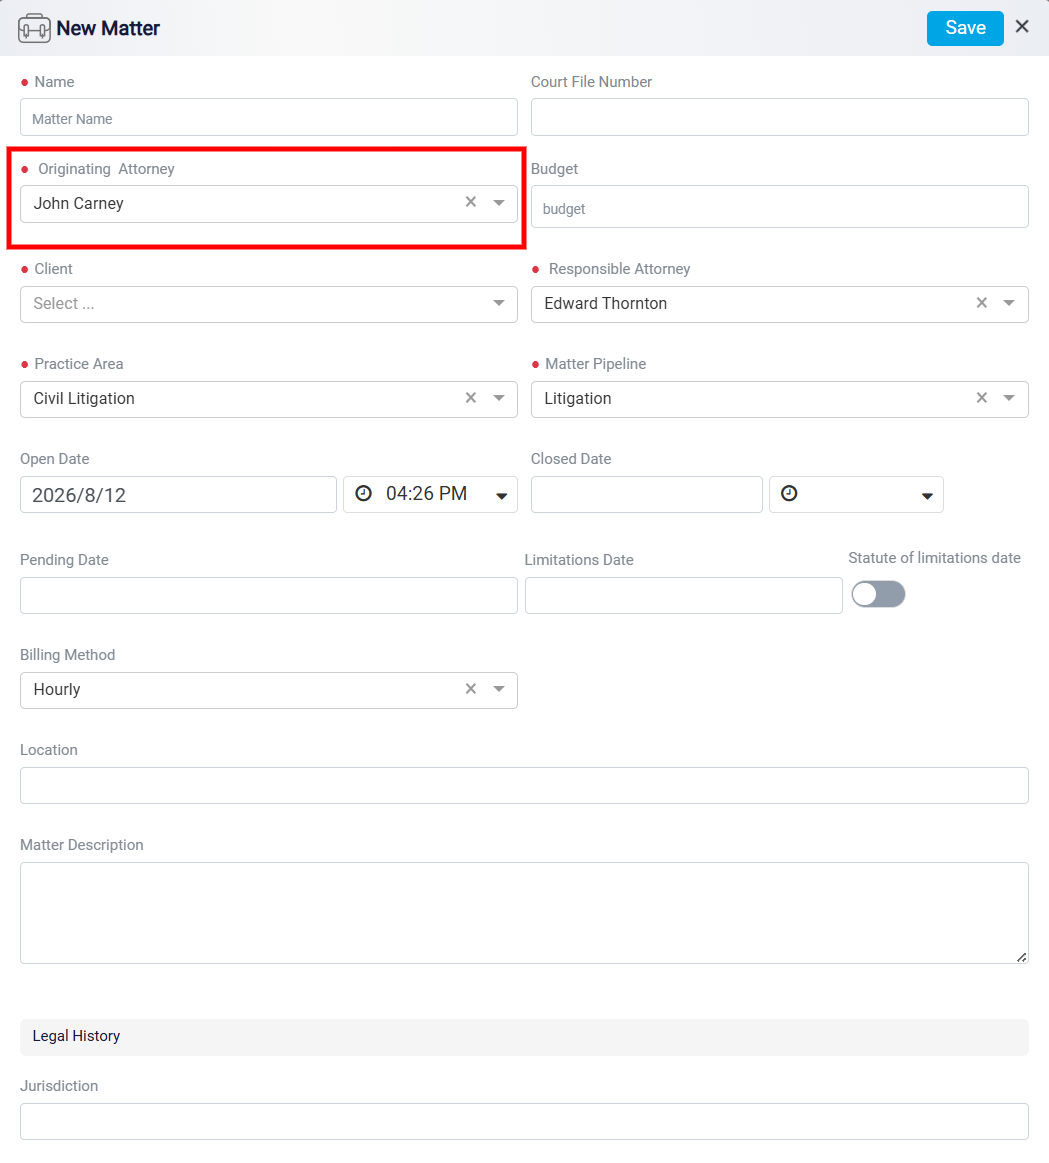Image resolution: width=1049 pixels, height=1163 pixels.
Task: Clear the Hourly billing method
Action: click(x=470, y=688)
